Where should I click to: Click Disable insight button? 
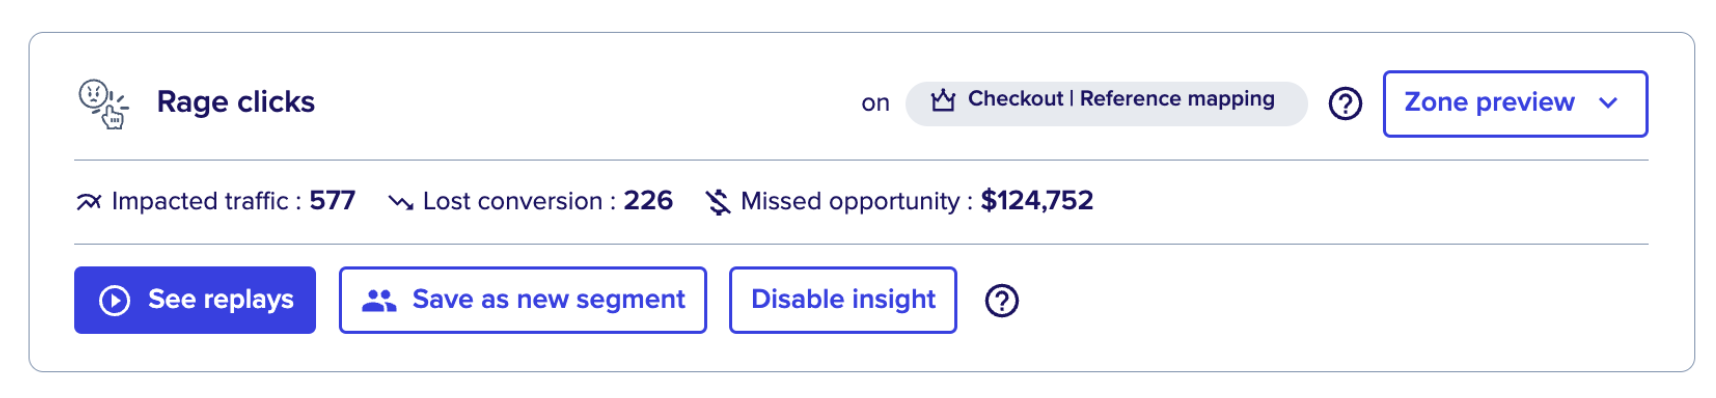pos(843,300)
